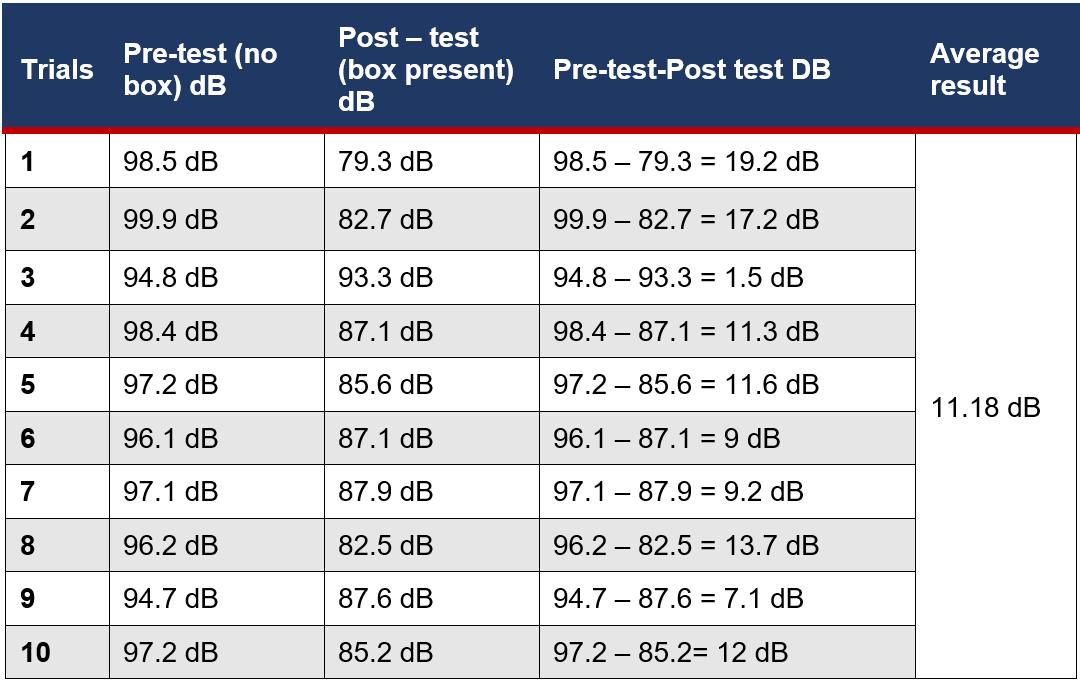The image size is (1080, 681).
Task: Select trial 1 row number cell
Action: click(x=28, y=162)
